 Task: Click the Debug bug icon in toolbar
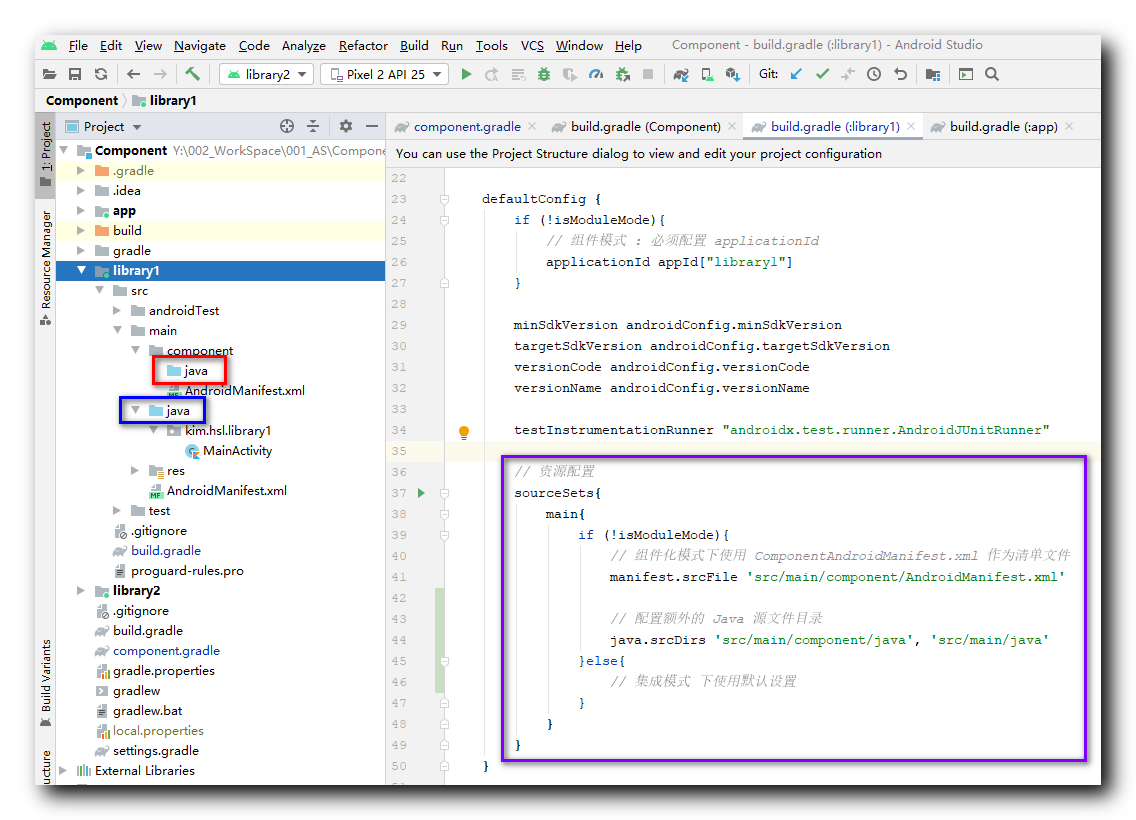544,75
